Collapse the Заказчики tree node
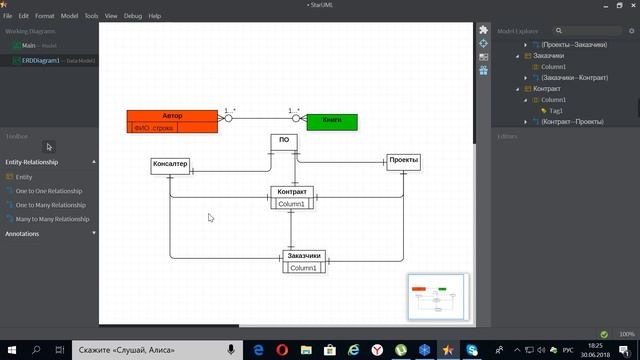Screen dimensions: 640x360 [518, 56]
